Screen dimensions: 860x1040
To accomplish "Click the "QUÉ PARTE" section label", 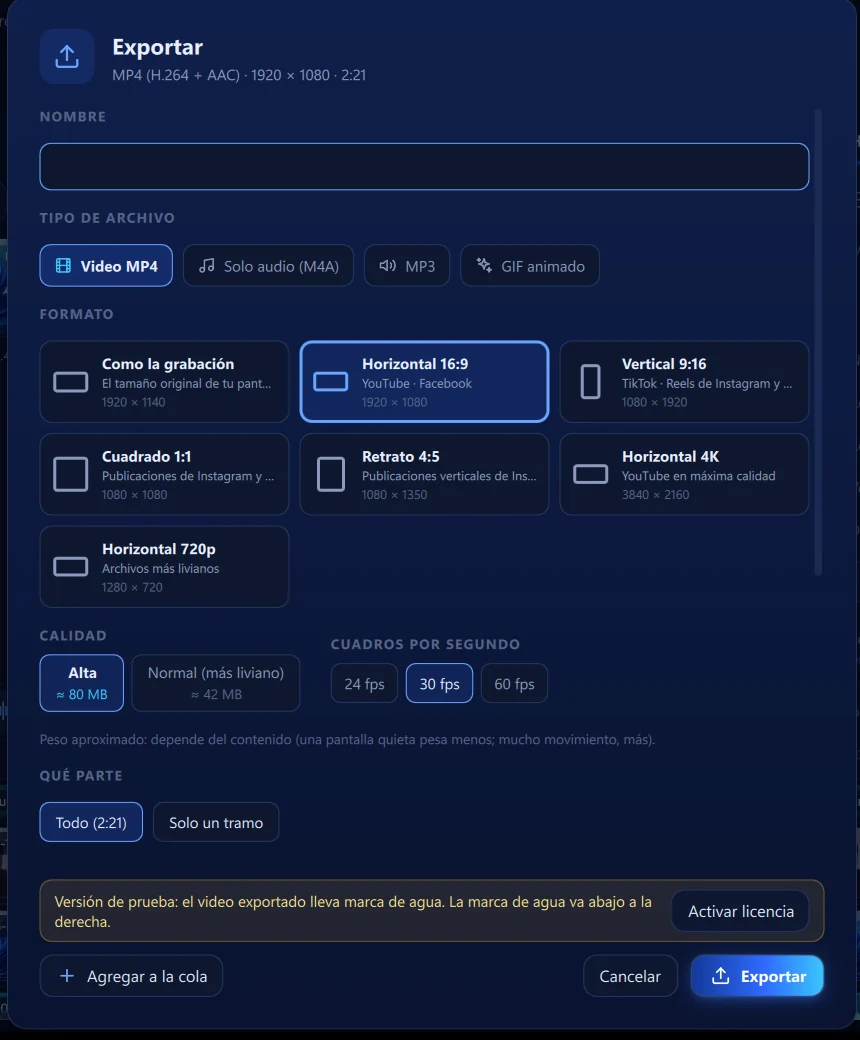I will (x=81, y=775).
